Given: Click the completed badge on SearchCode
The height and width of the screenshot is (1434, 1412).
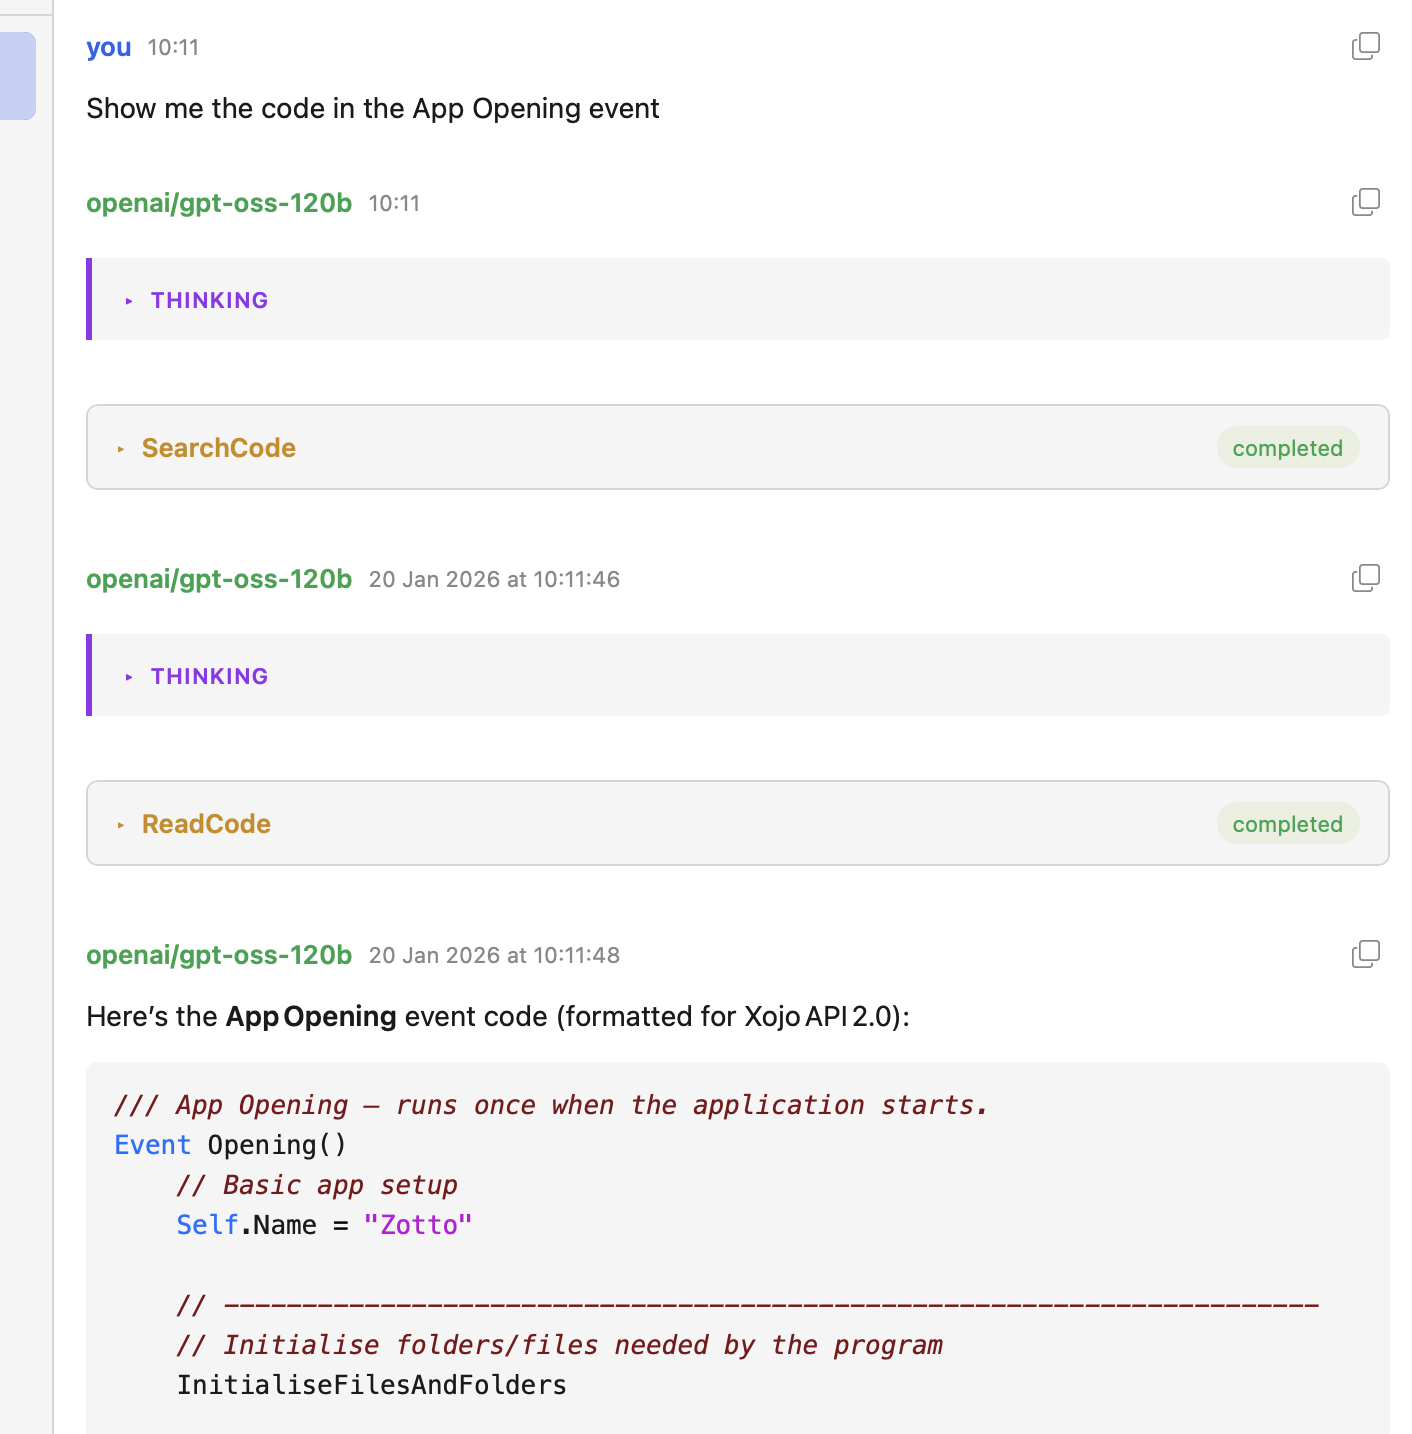Looking at the screenshot, I should (x=1287, y=448).
